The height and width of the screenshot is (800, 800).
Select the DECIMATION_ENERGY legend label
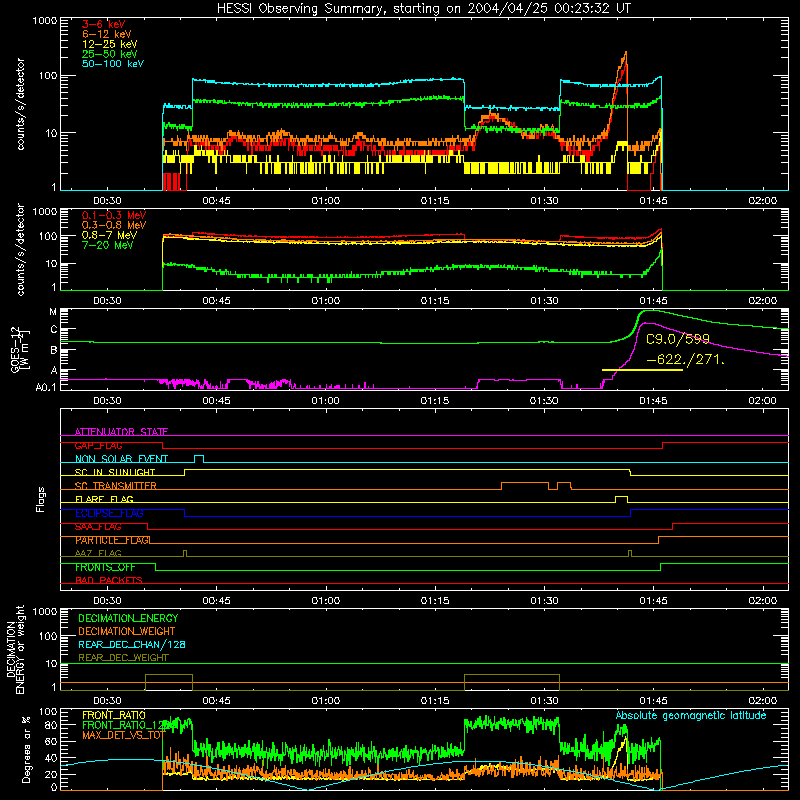point(128,618)
